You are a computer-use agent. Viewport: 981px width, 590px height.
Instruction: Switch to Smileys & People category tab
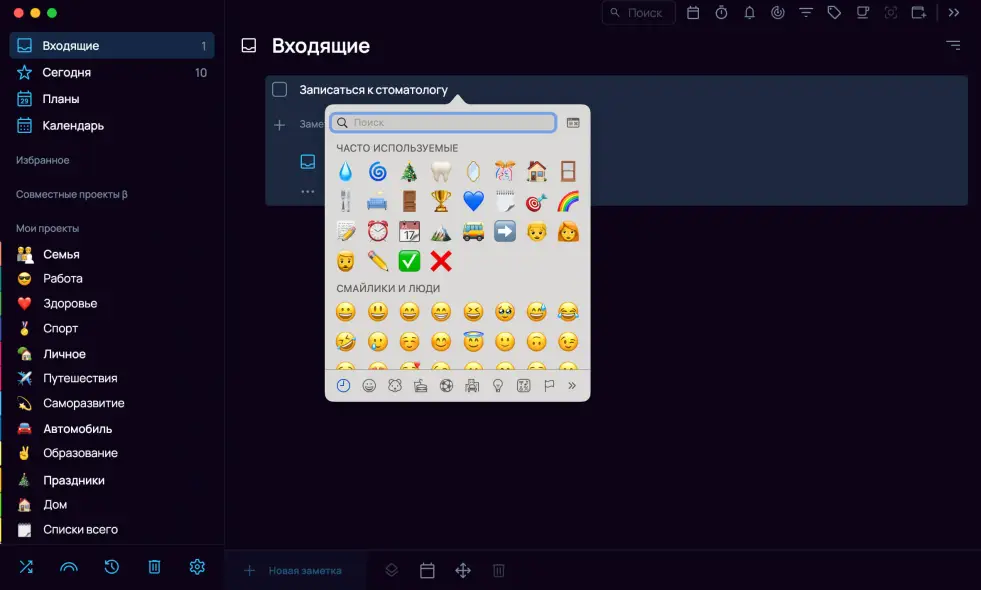point(369,386)
